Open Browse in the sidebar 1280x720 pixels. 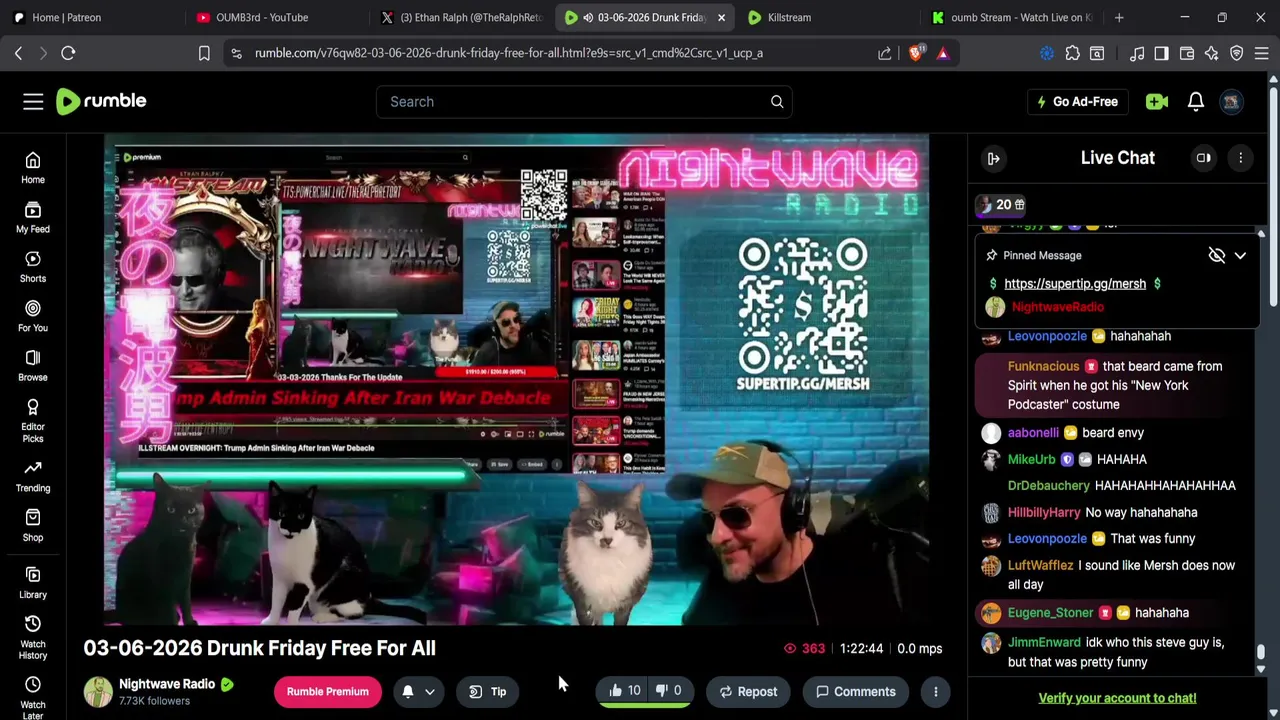[x=33, y=366]
